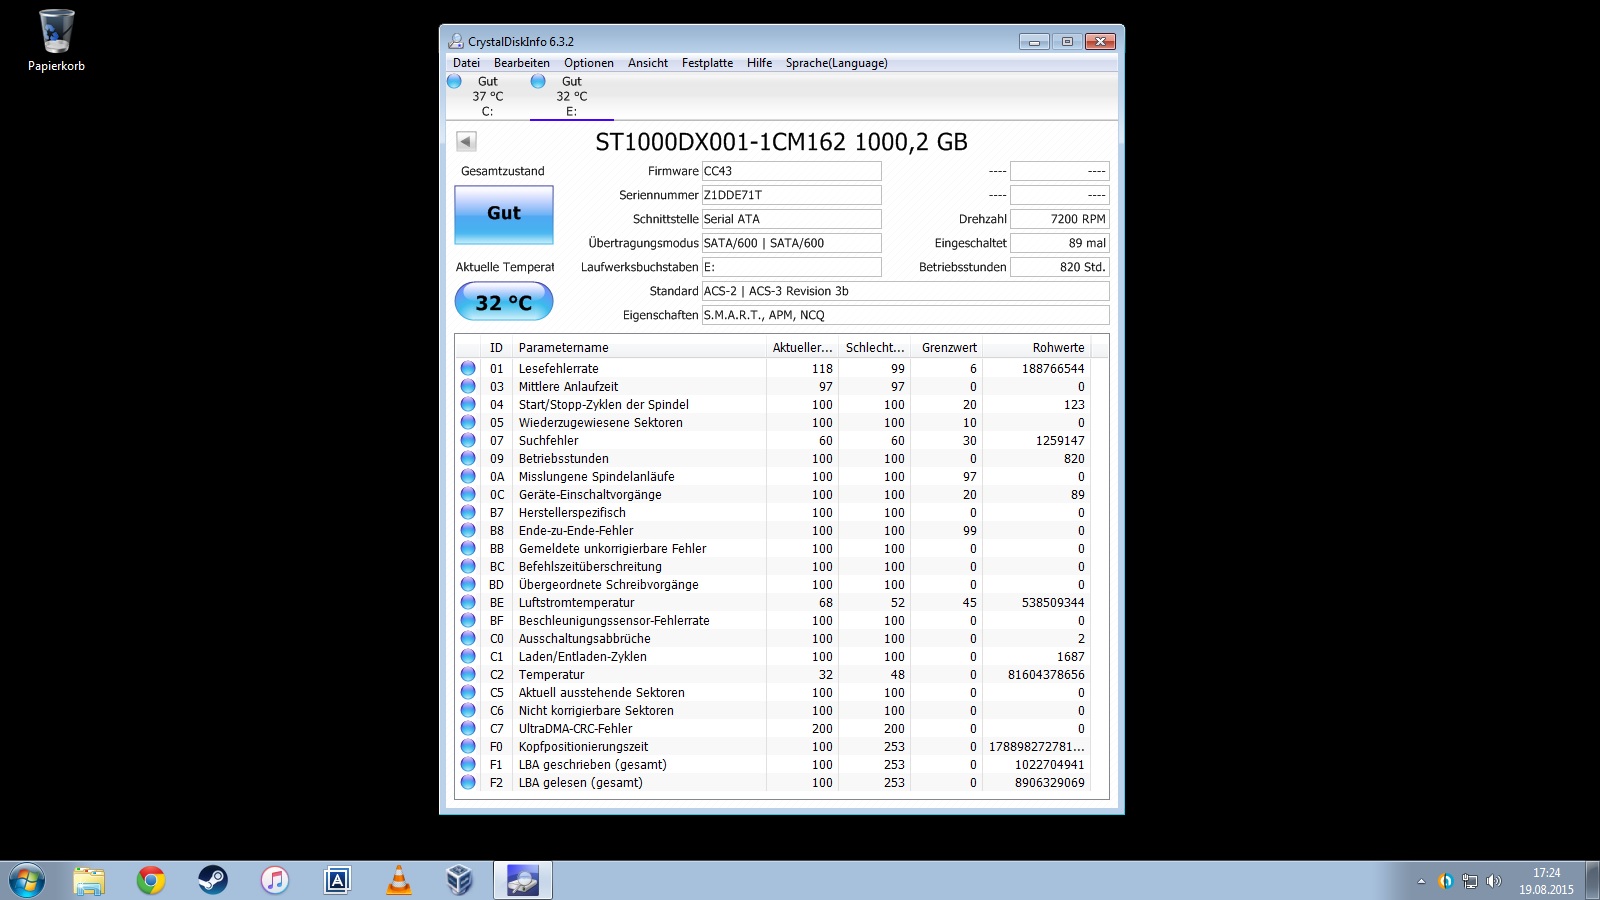Show hidden tray icons arrow
Viewport: 1600px width, 900px height.
(1421, 881)
